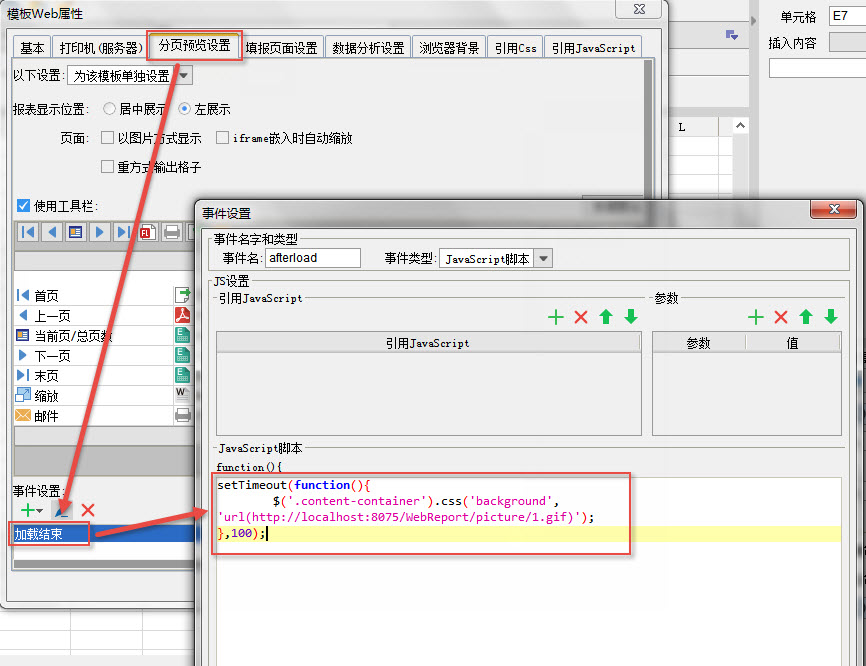Click the edit event pencil icon
Viewport: 866px width, 666px height.
(x=62, y=510)
